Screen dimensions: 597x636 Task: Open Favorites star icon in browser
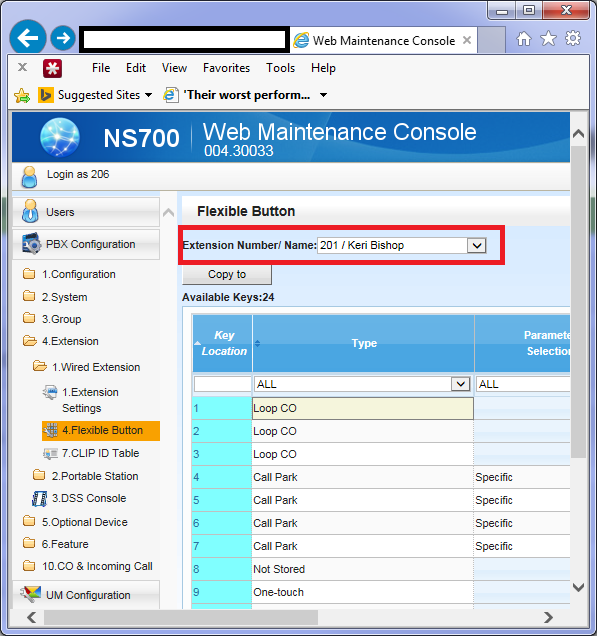click(548, 39)
